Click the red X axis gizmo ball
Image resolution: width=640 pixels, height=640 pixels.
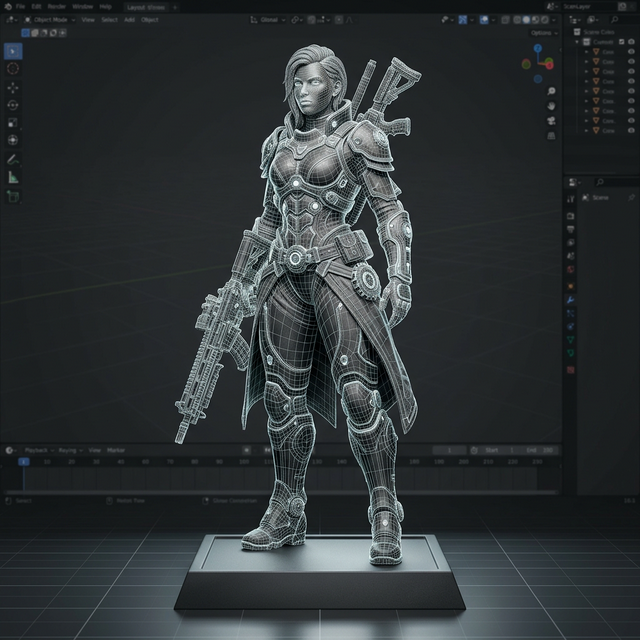549,64
